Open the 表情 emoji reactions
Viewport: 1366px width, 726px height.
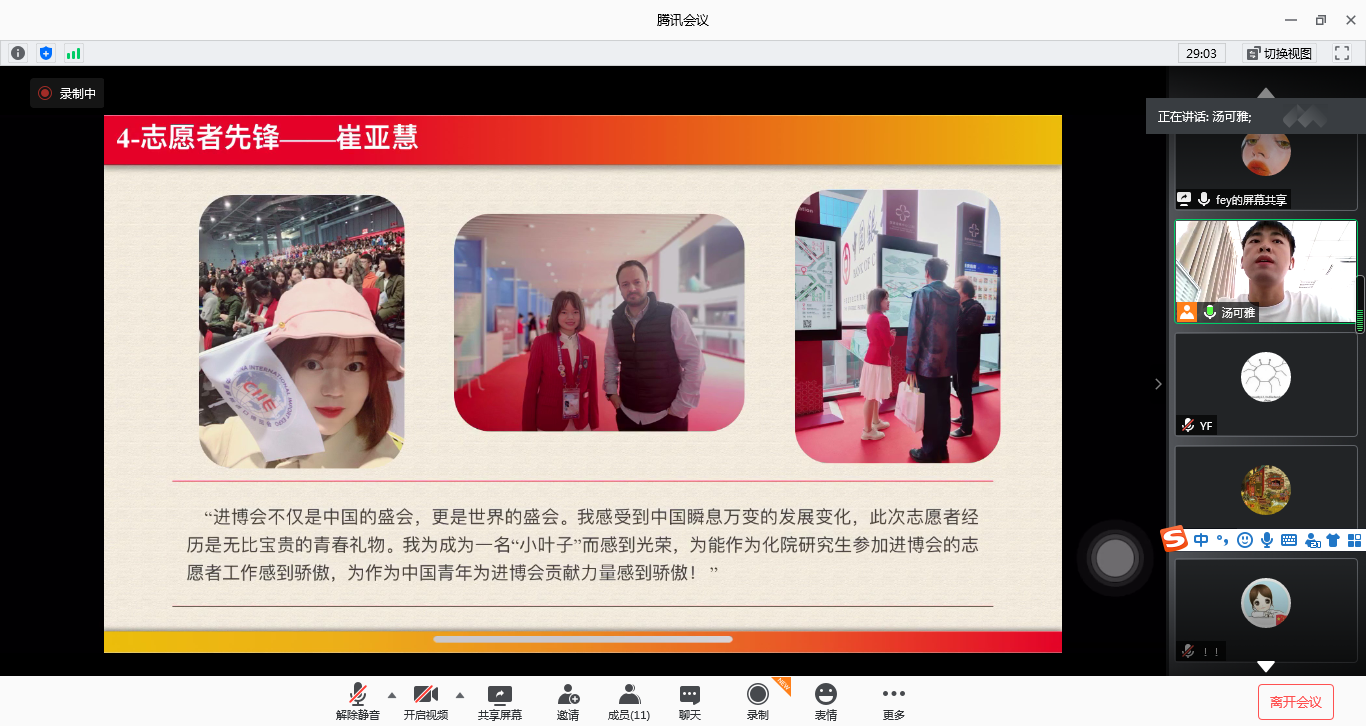pyautogui.click(x=825, y=695)
